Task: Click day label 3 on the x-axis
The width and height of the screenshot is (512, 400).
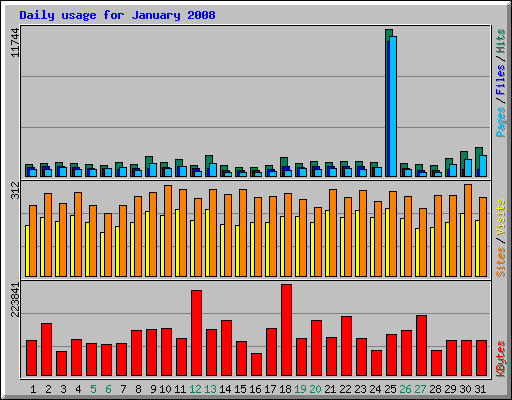Action: coord(63,389)
